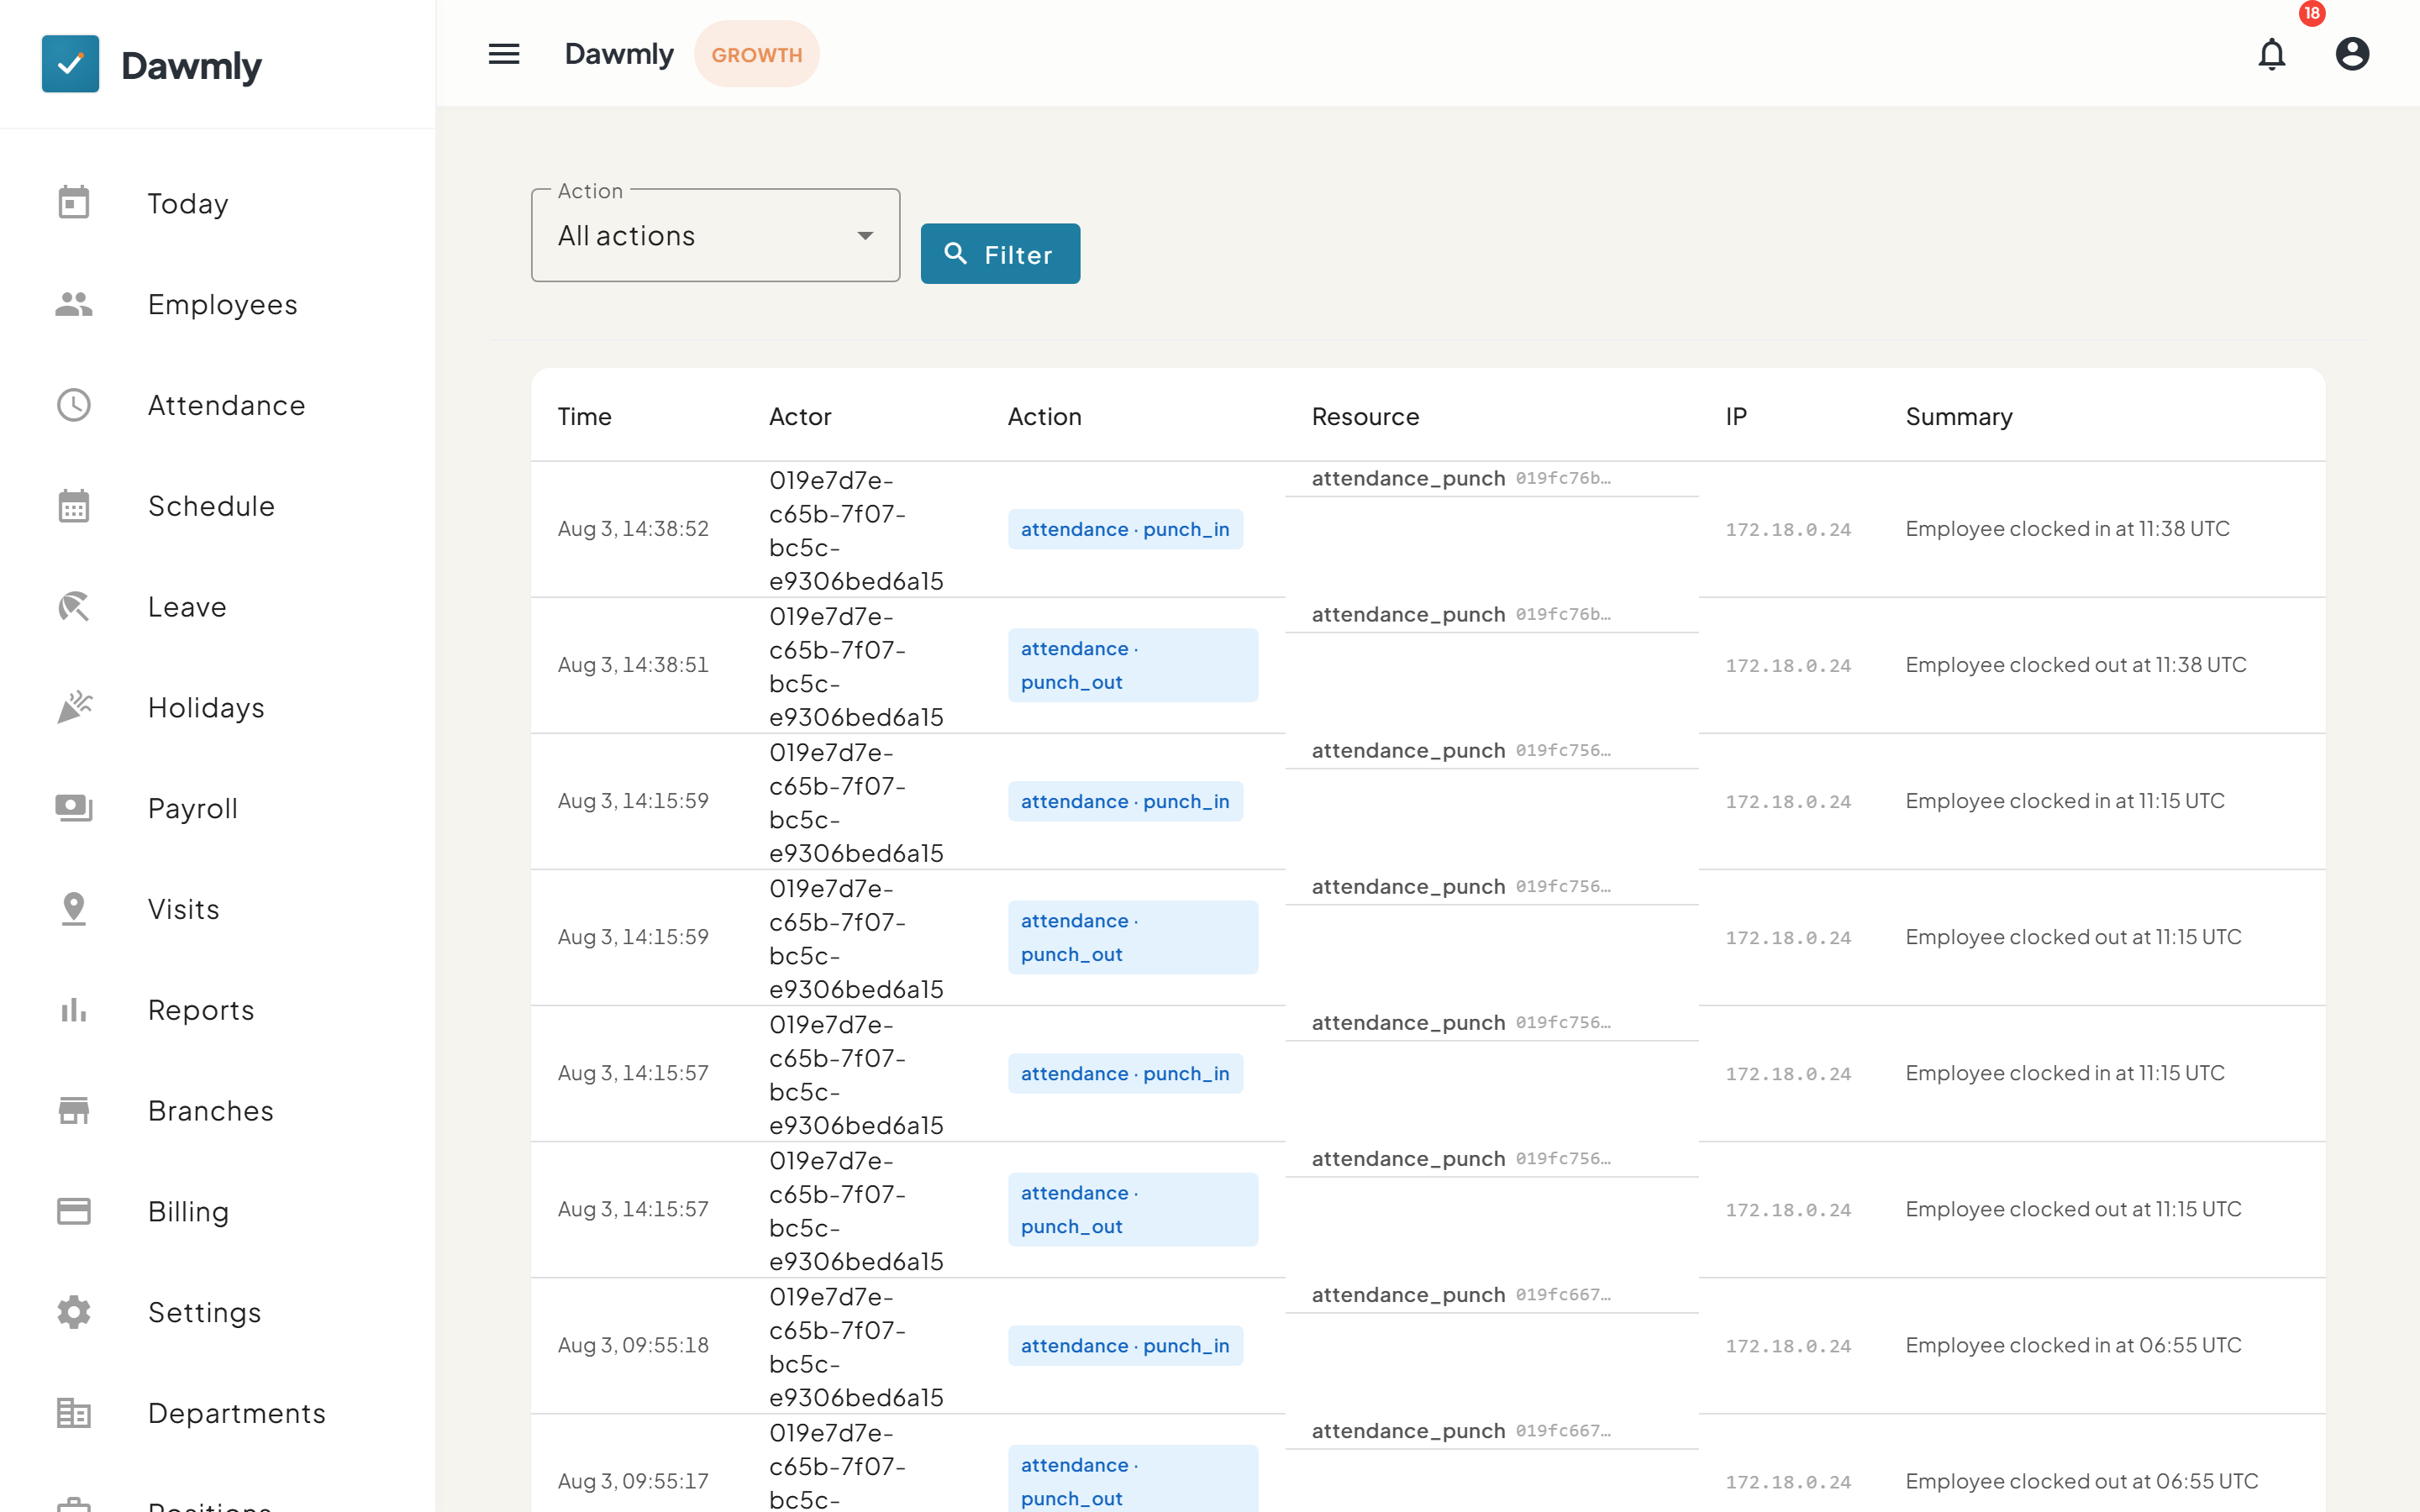This screenshot has height=1512, width=2420.
Task: Click 'Aug 3, 09:55:18' time cell
Action: click(633, 1345)
